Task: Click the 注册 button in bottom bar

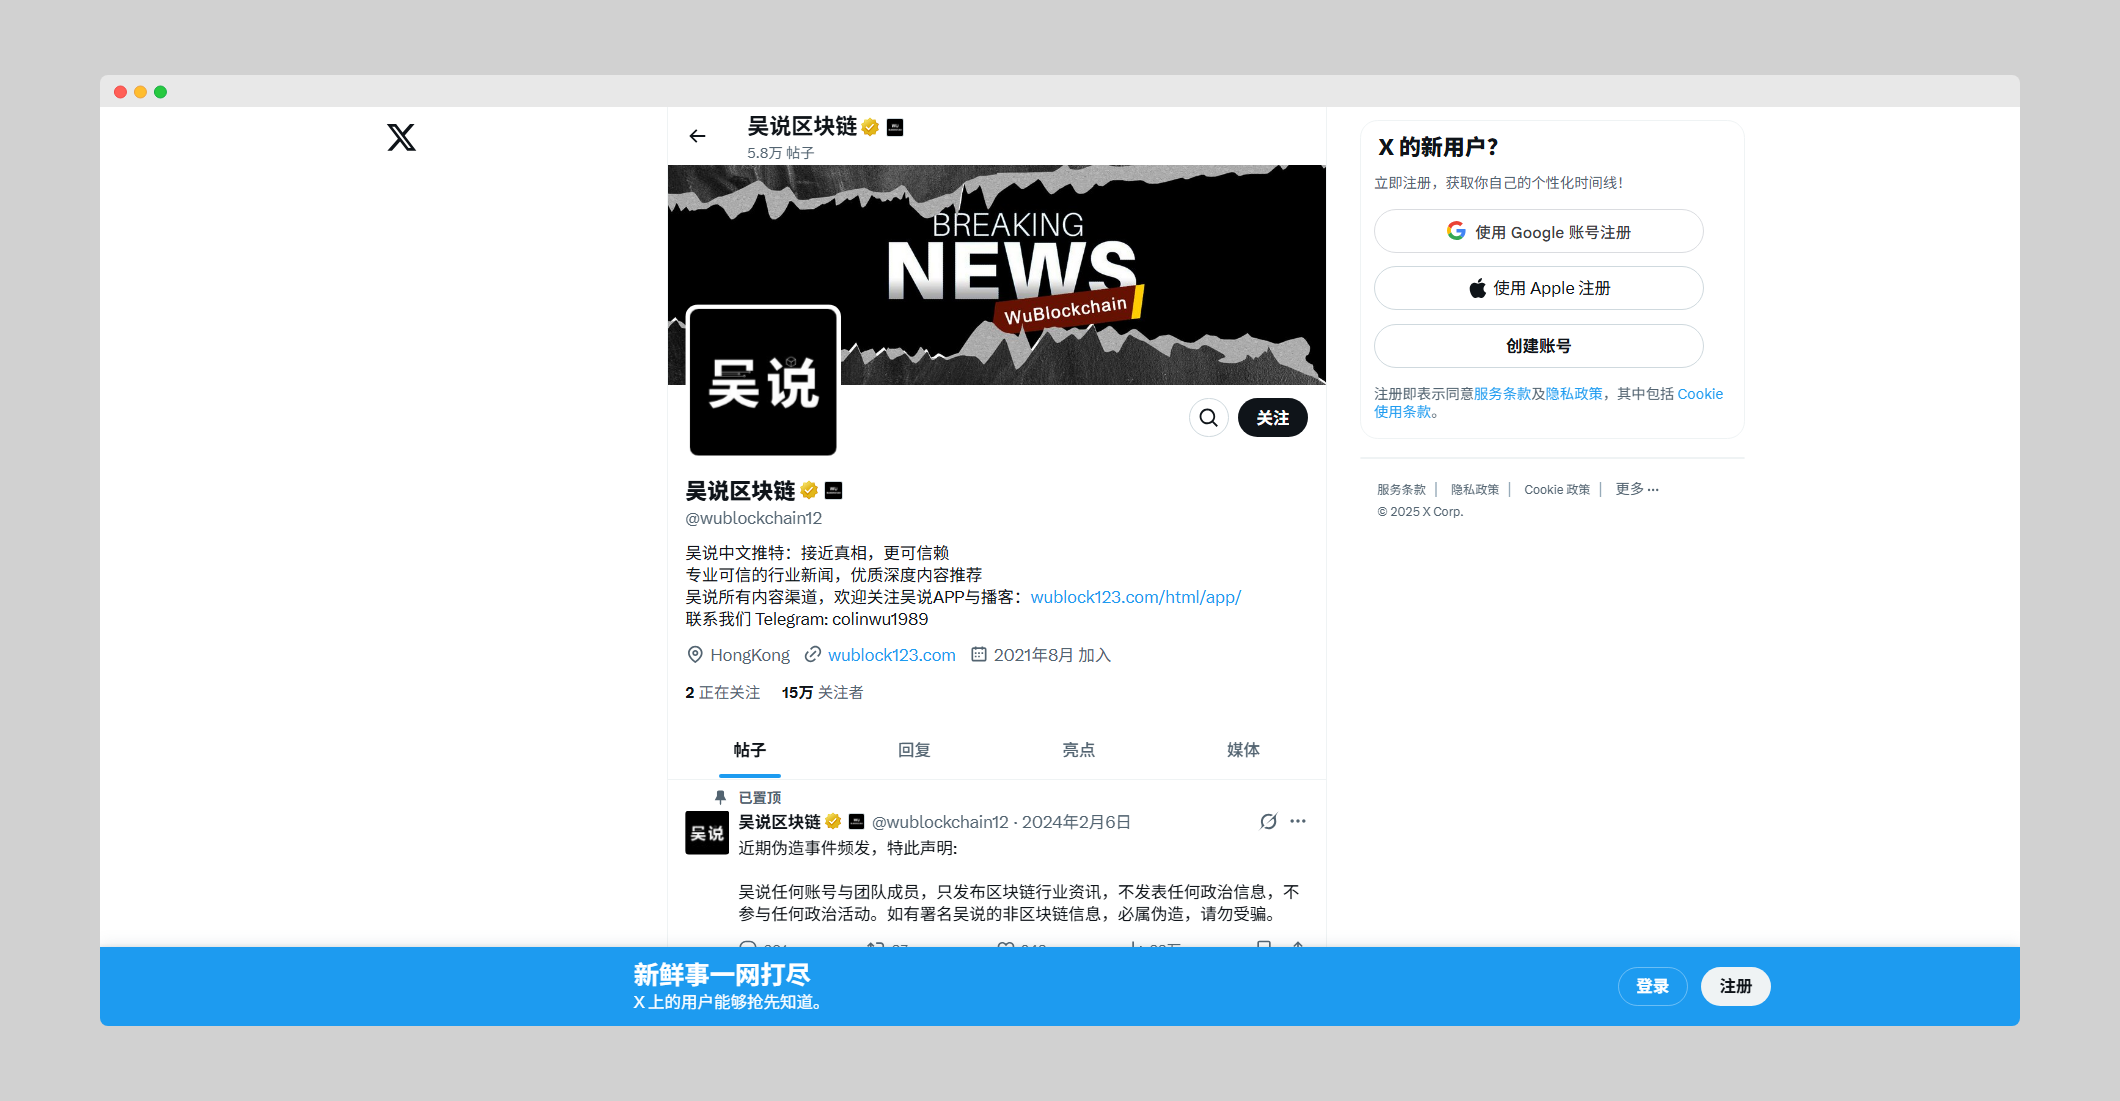Action: (x=1735, y=986)
